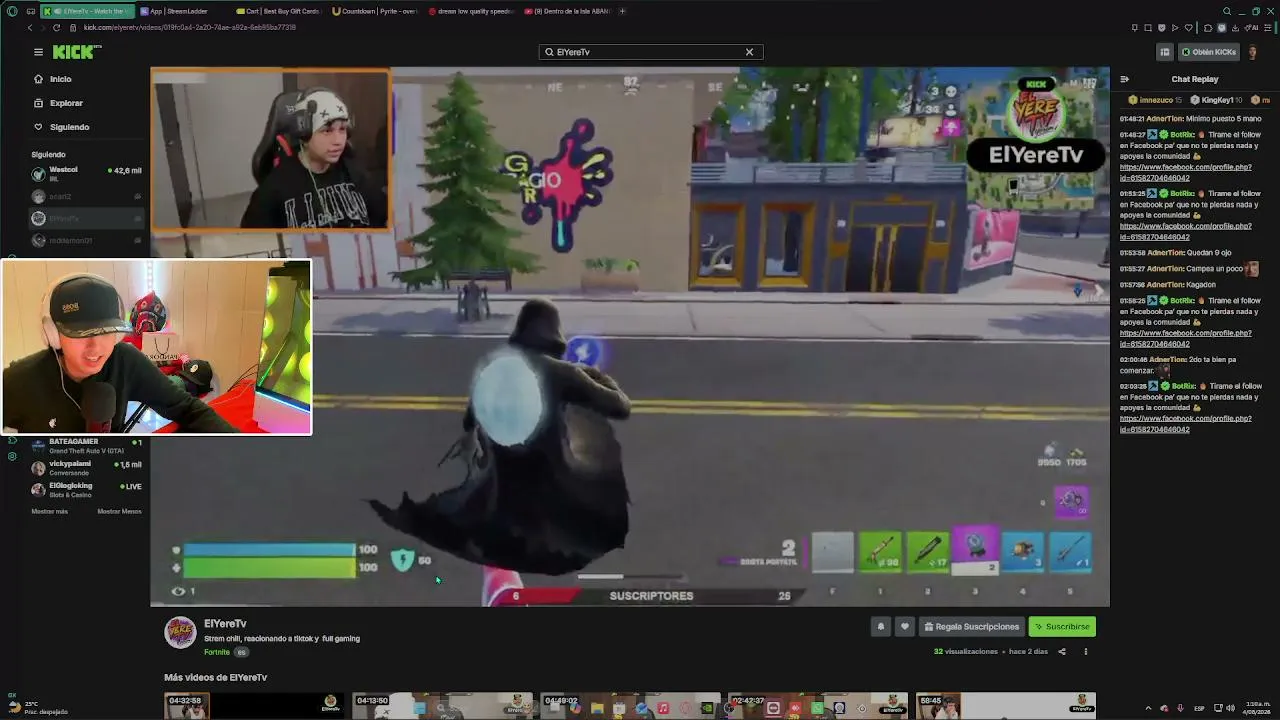The height and width of the screenshot is (720, 1280).
Task: Follow ElYereTv with the heart button
Action: click(x=905, y=627)
